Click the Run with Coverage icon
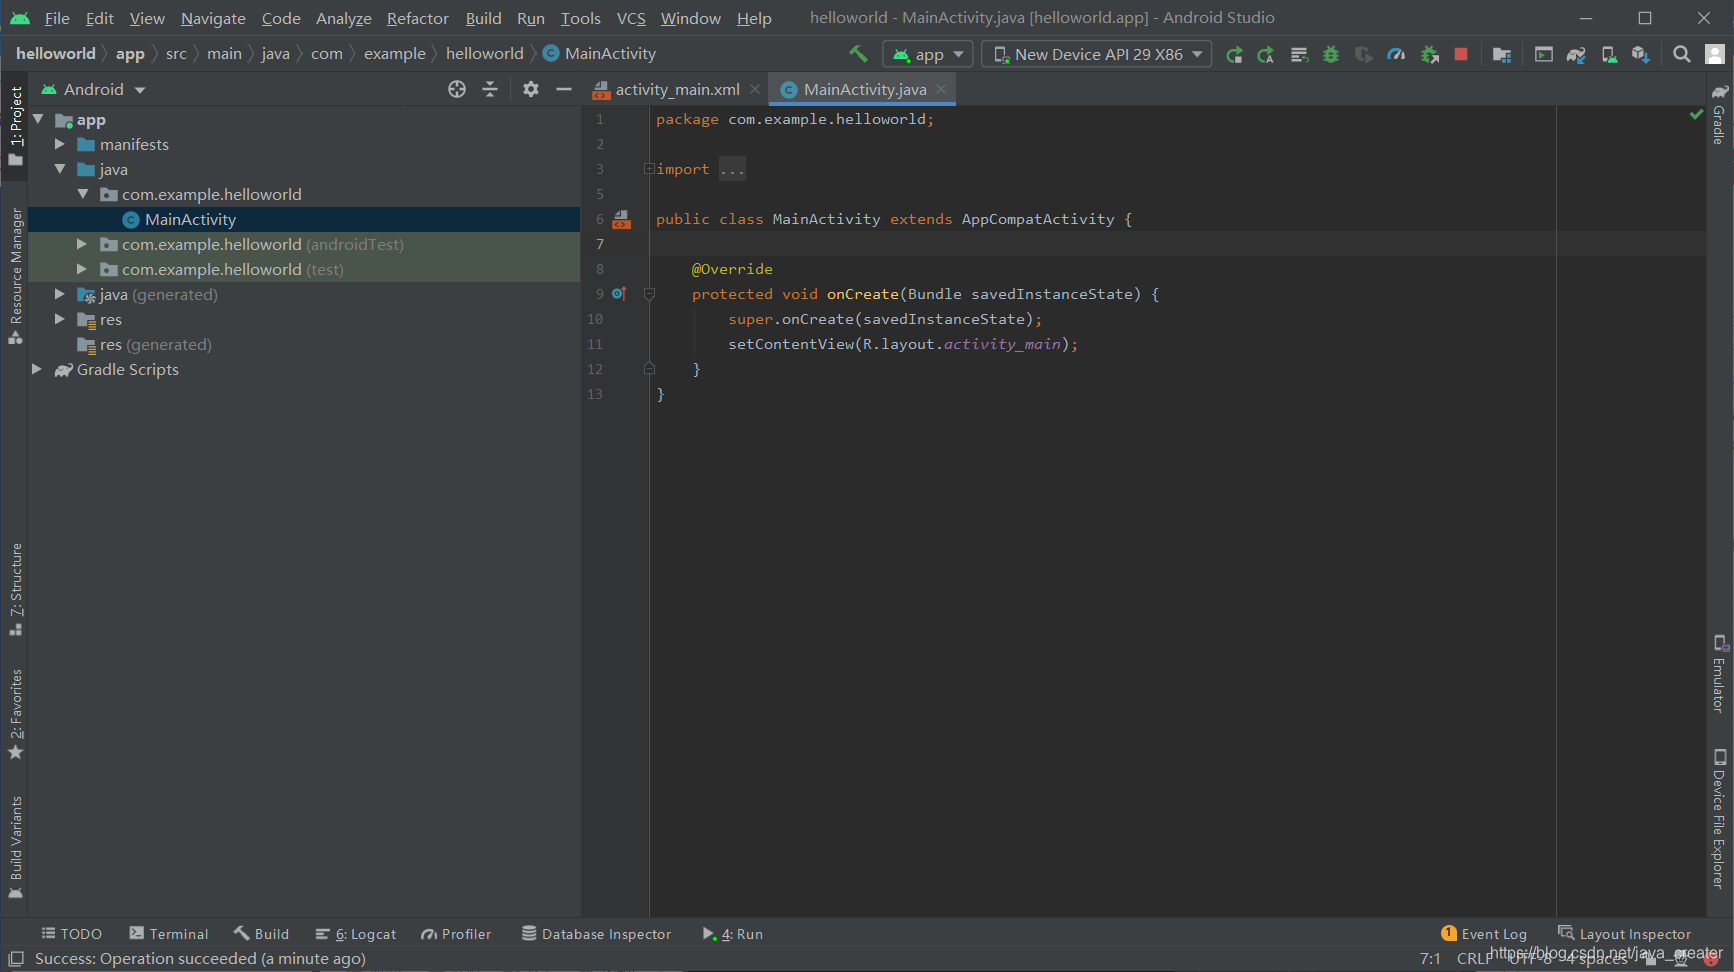Screen dimensions: 1734x972 coord(1363,55)
